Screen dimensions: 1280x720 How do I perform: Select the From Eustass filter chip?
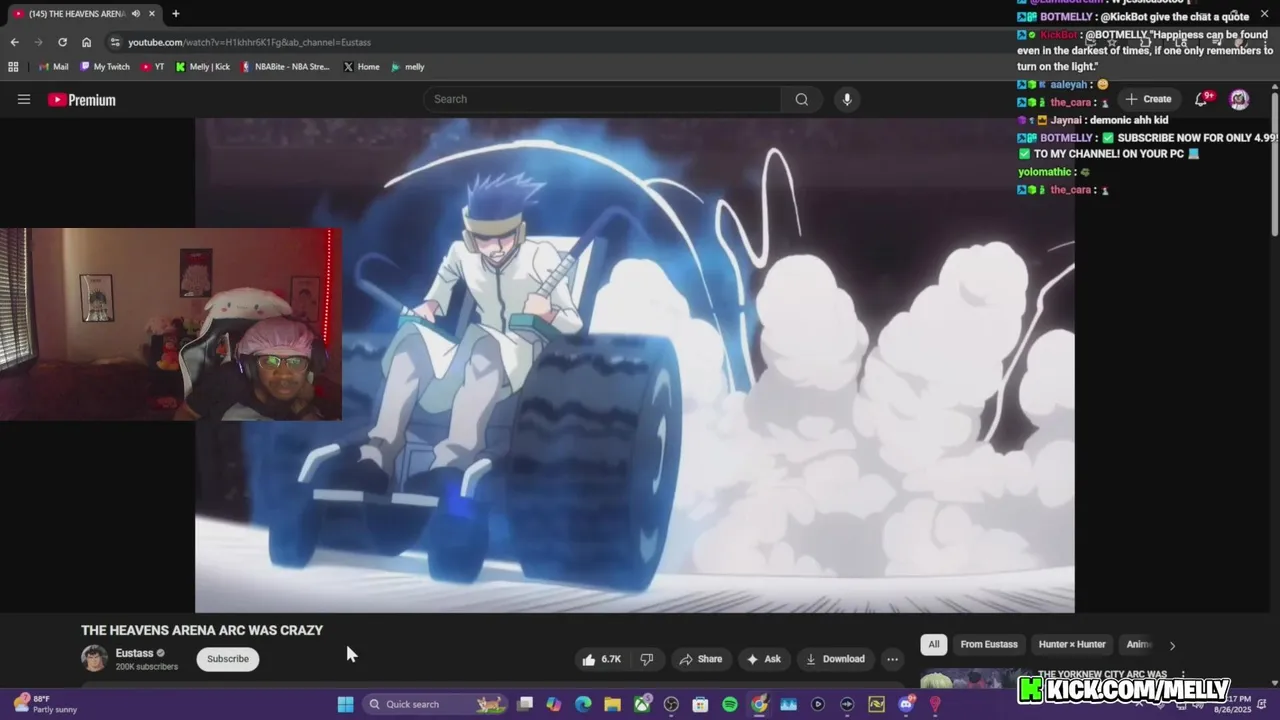point(989,645)
